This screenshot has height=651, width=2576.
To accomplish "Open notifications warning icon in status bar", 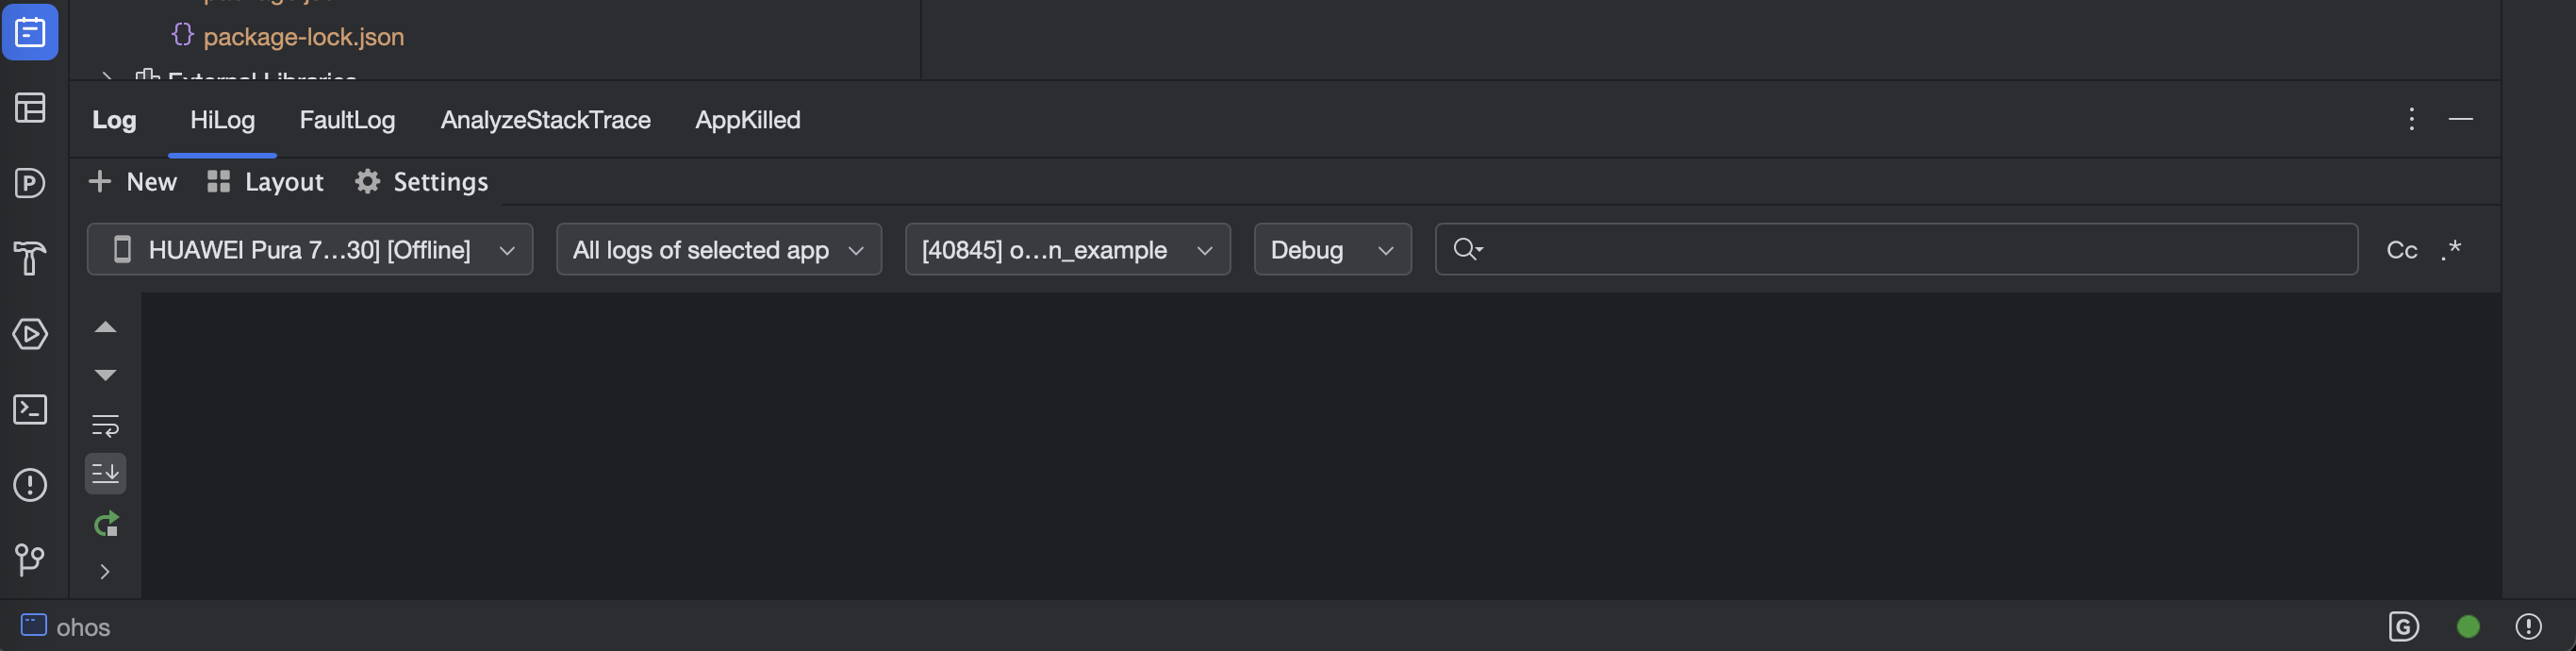I will click(2528, 627).
